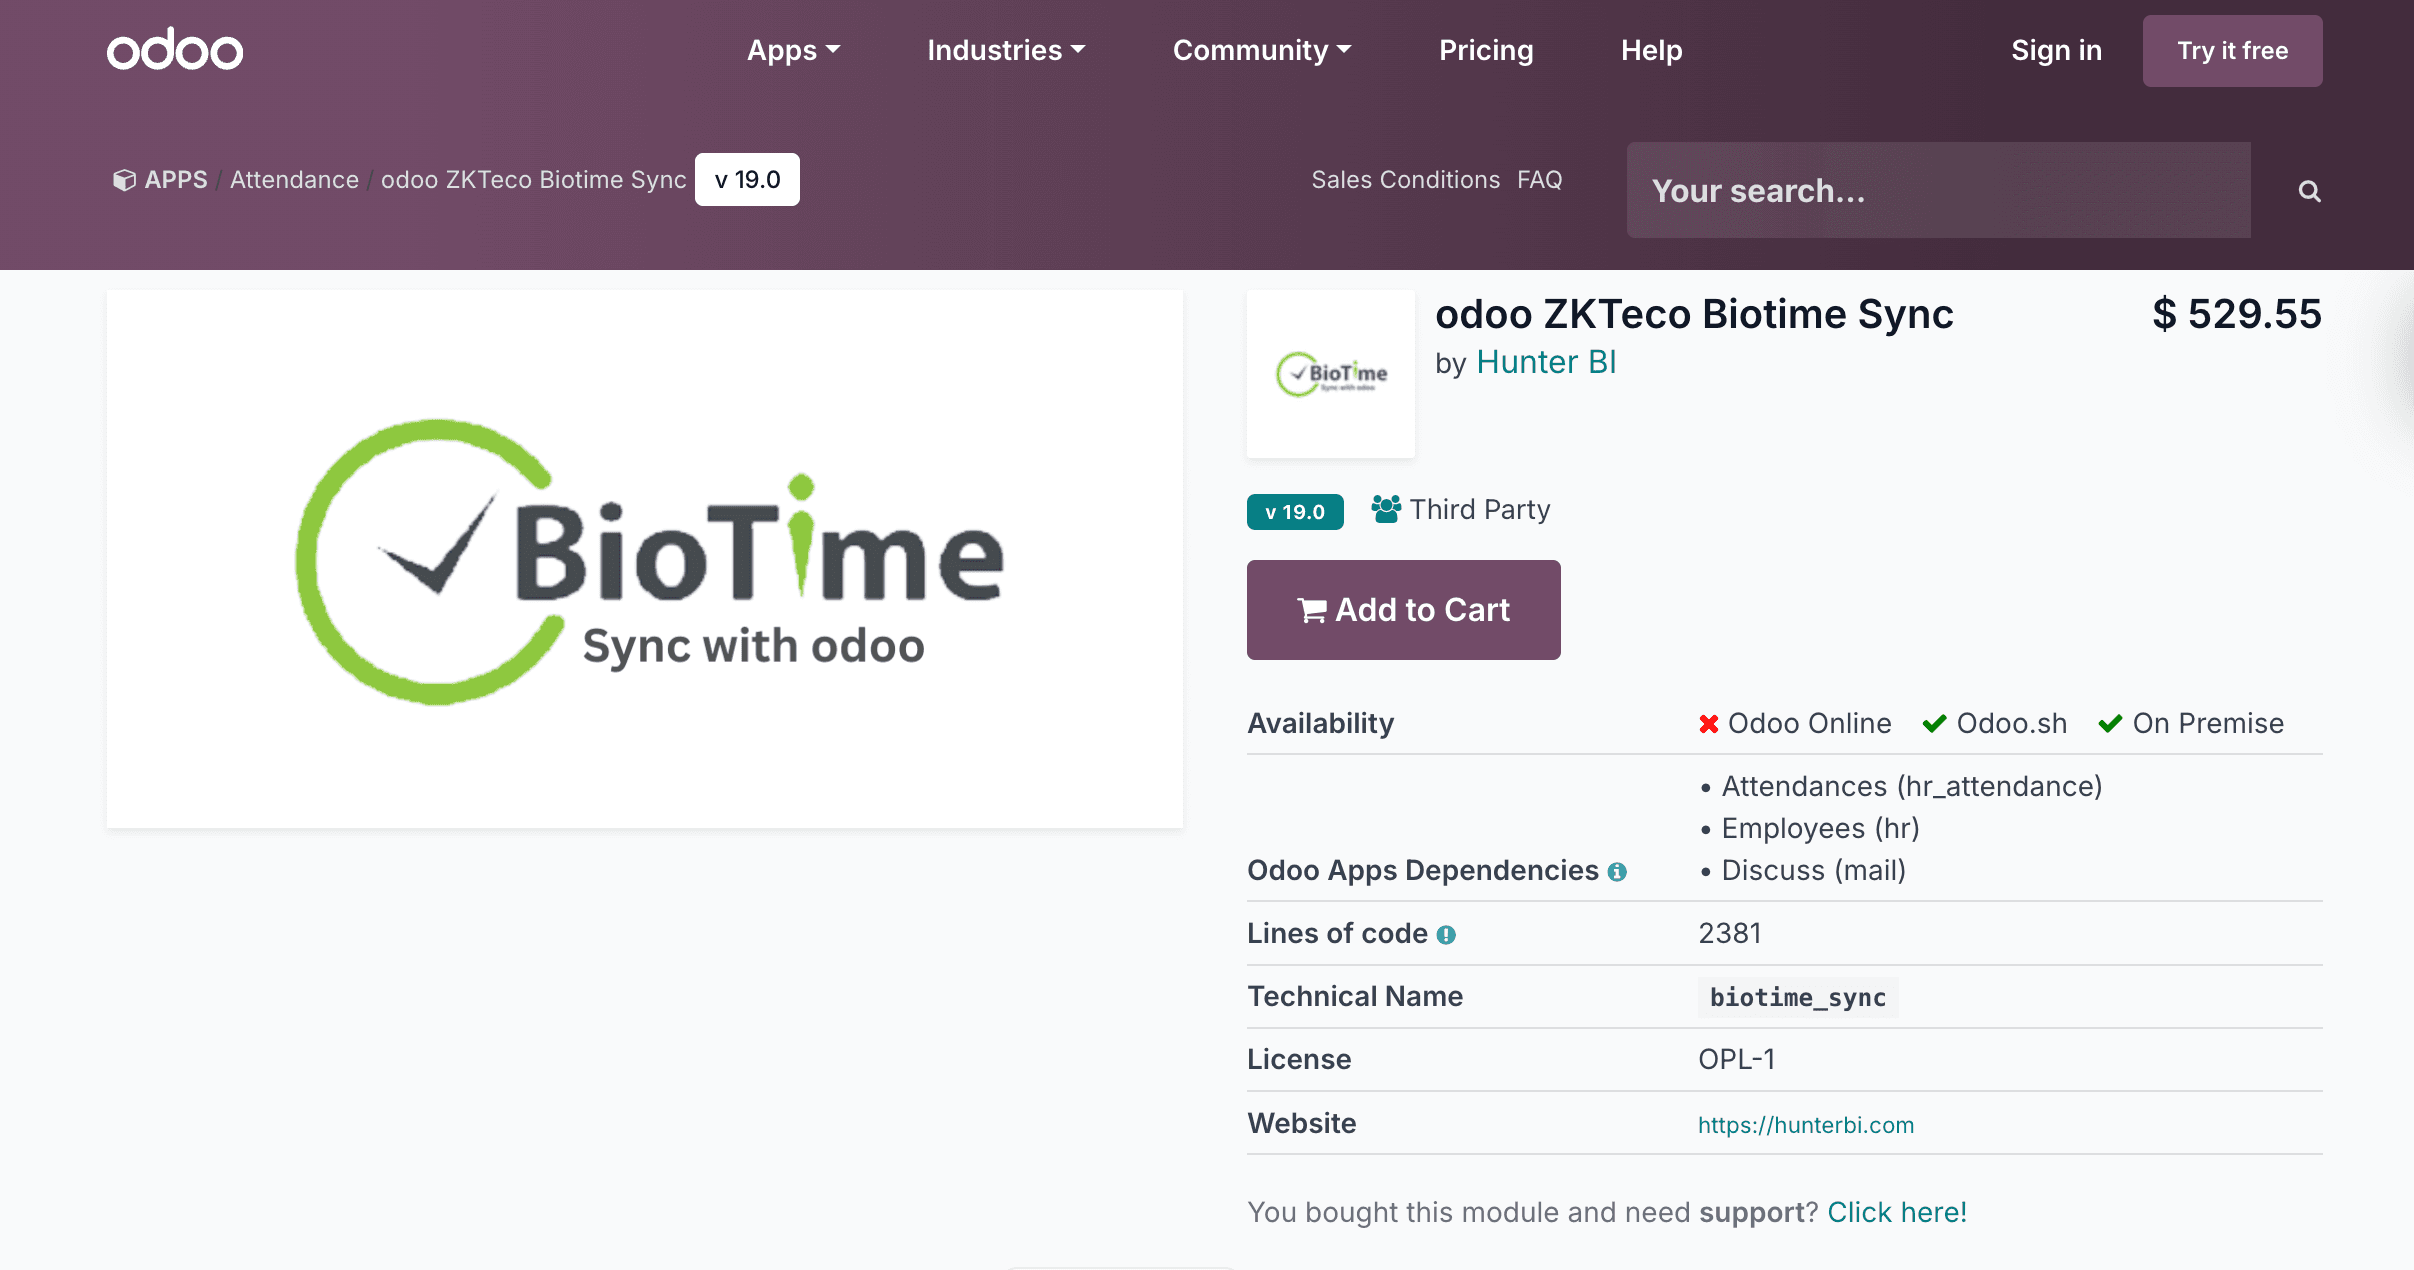Image resolution: width=2414 pixels, height=1270 pixels.
Task: Select the $ 529.55 price text
Action: point(2237,314)
